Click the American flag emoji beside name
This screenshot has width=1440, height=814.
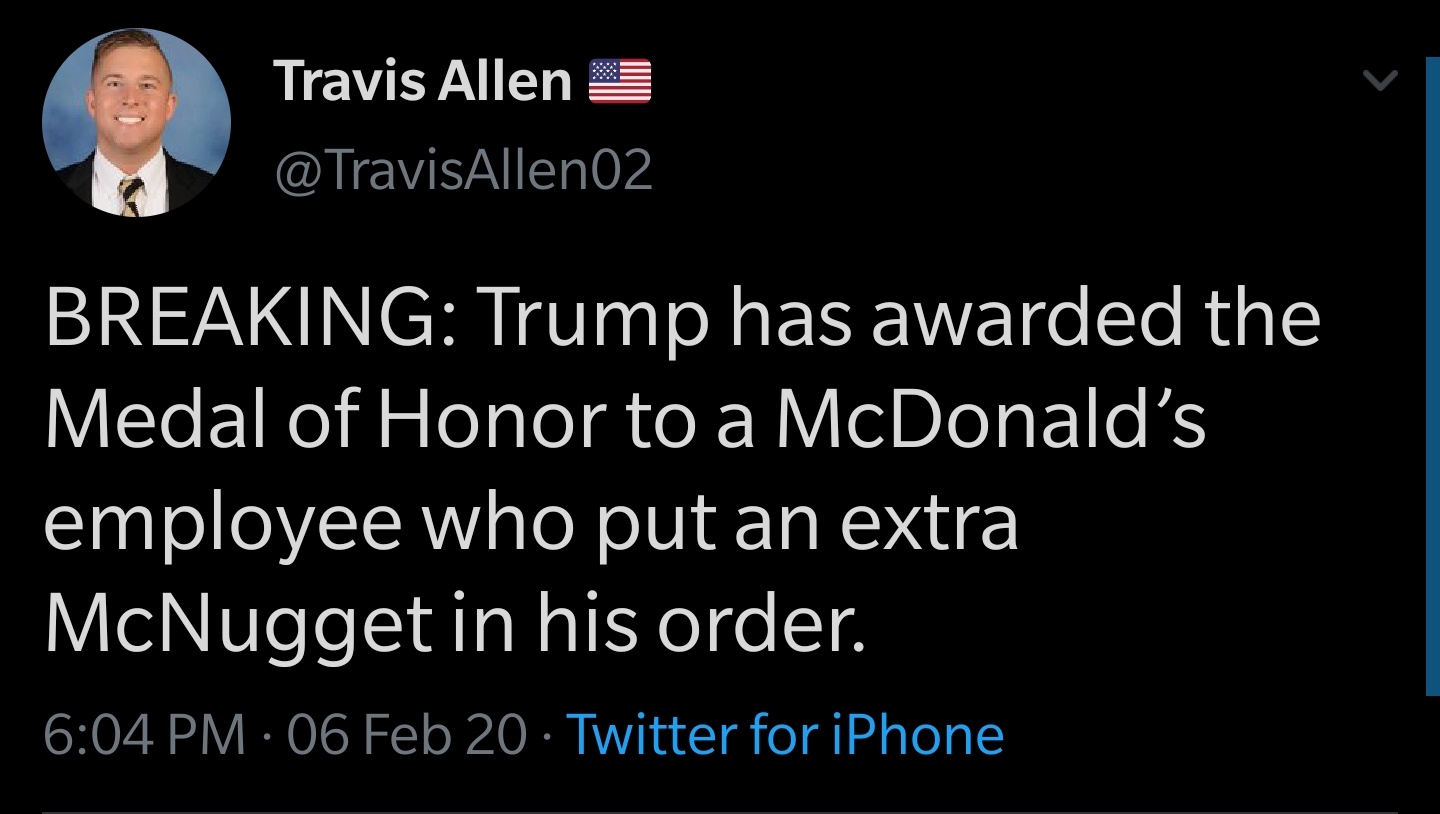tap(620, 82)
